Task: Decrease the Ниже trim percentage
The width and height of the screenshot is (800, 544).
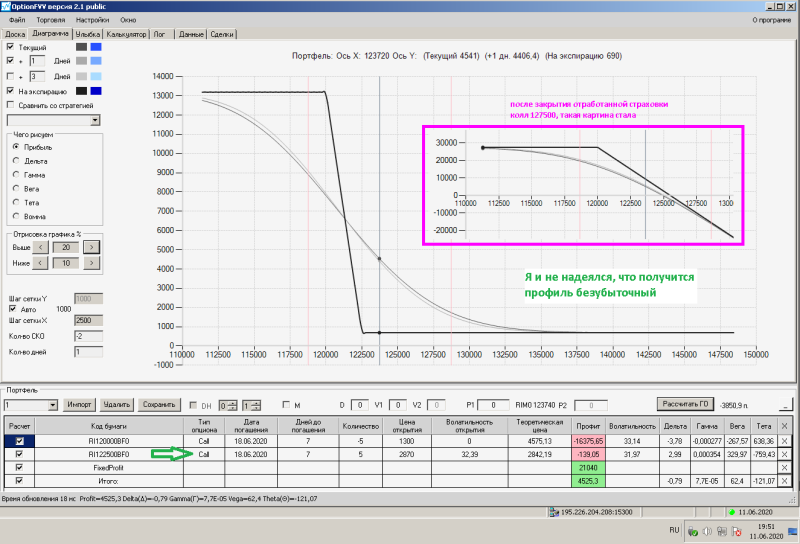Action: point(40,263)
